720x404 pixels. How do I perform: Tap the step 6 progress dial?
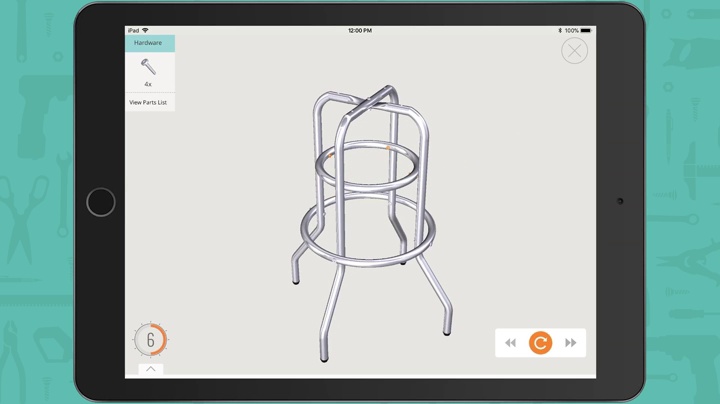coord(151,340)
